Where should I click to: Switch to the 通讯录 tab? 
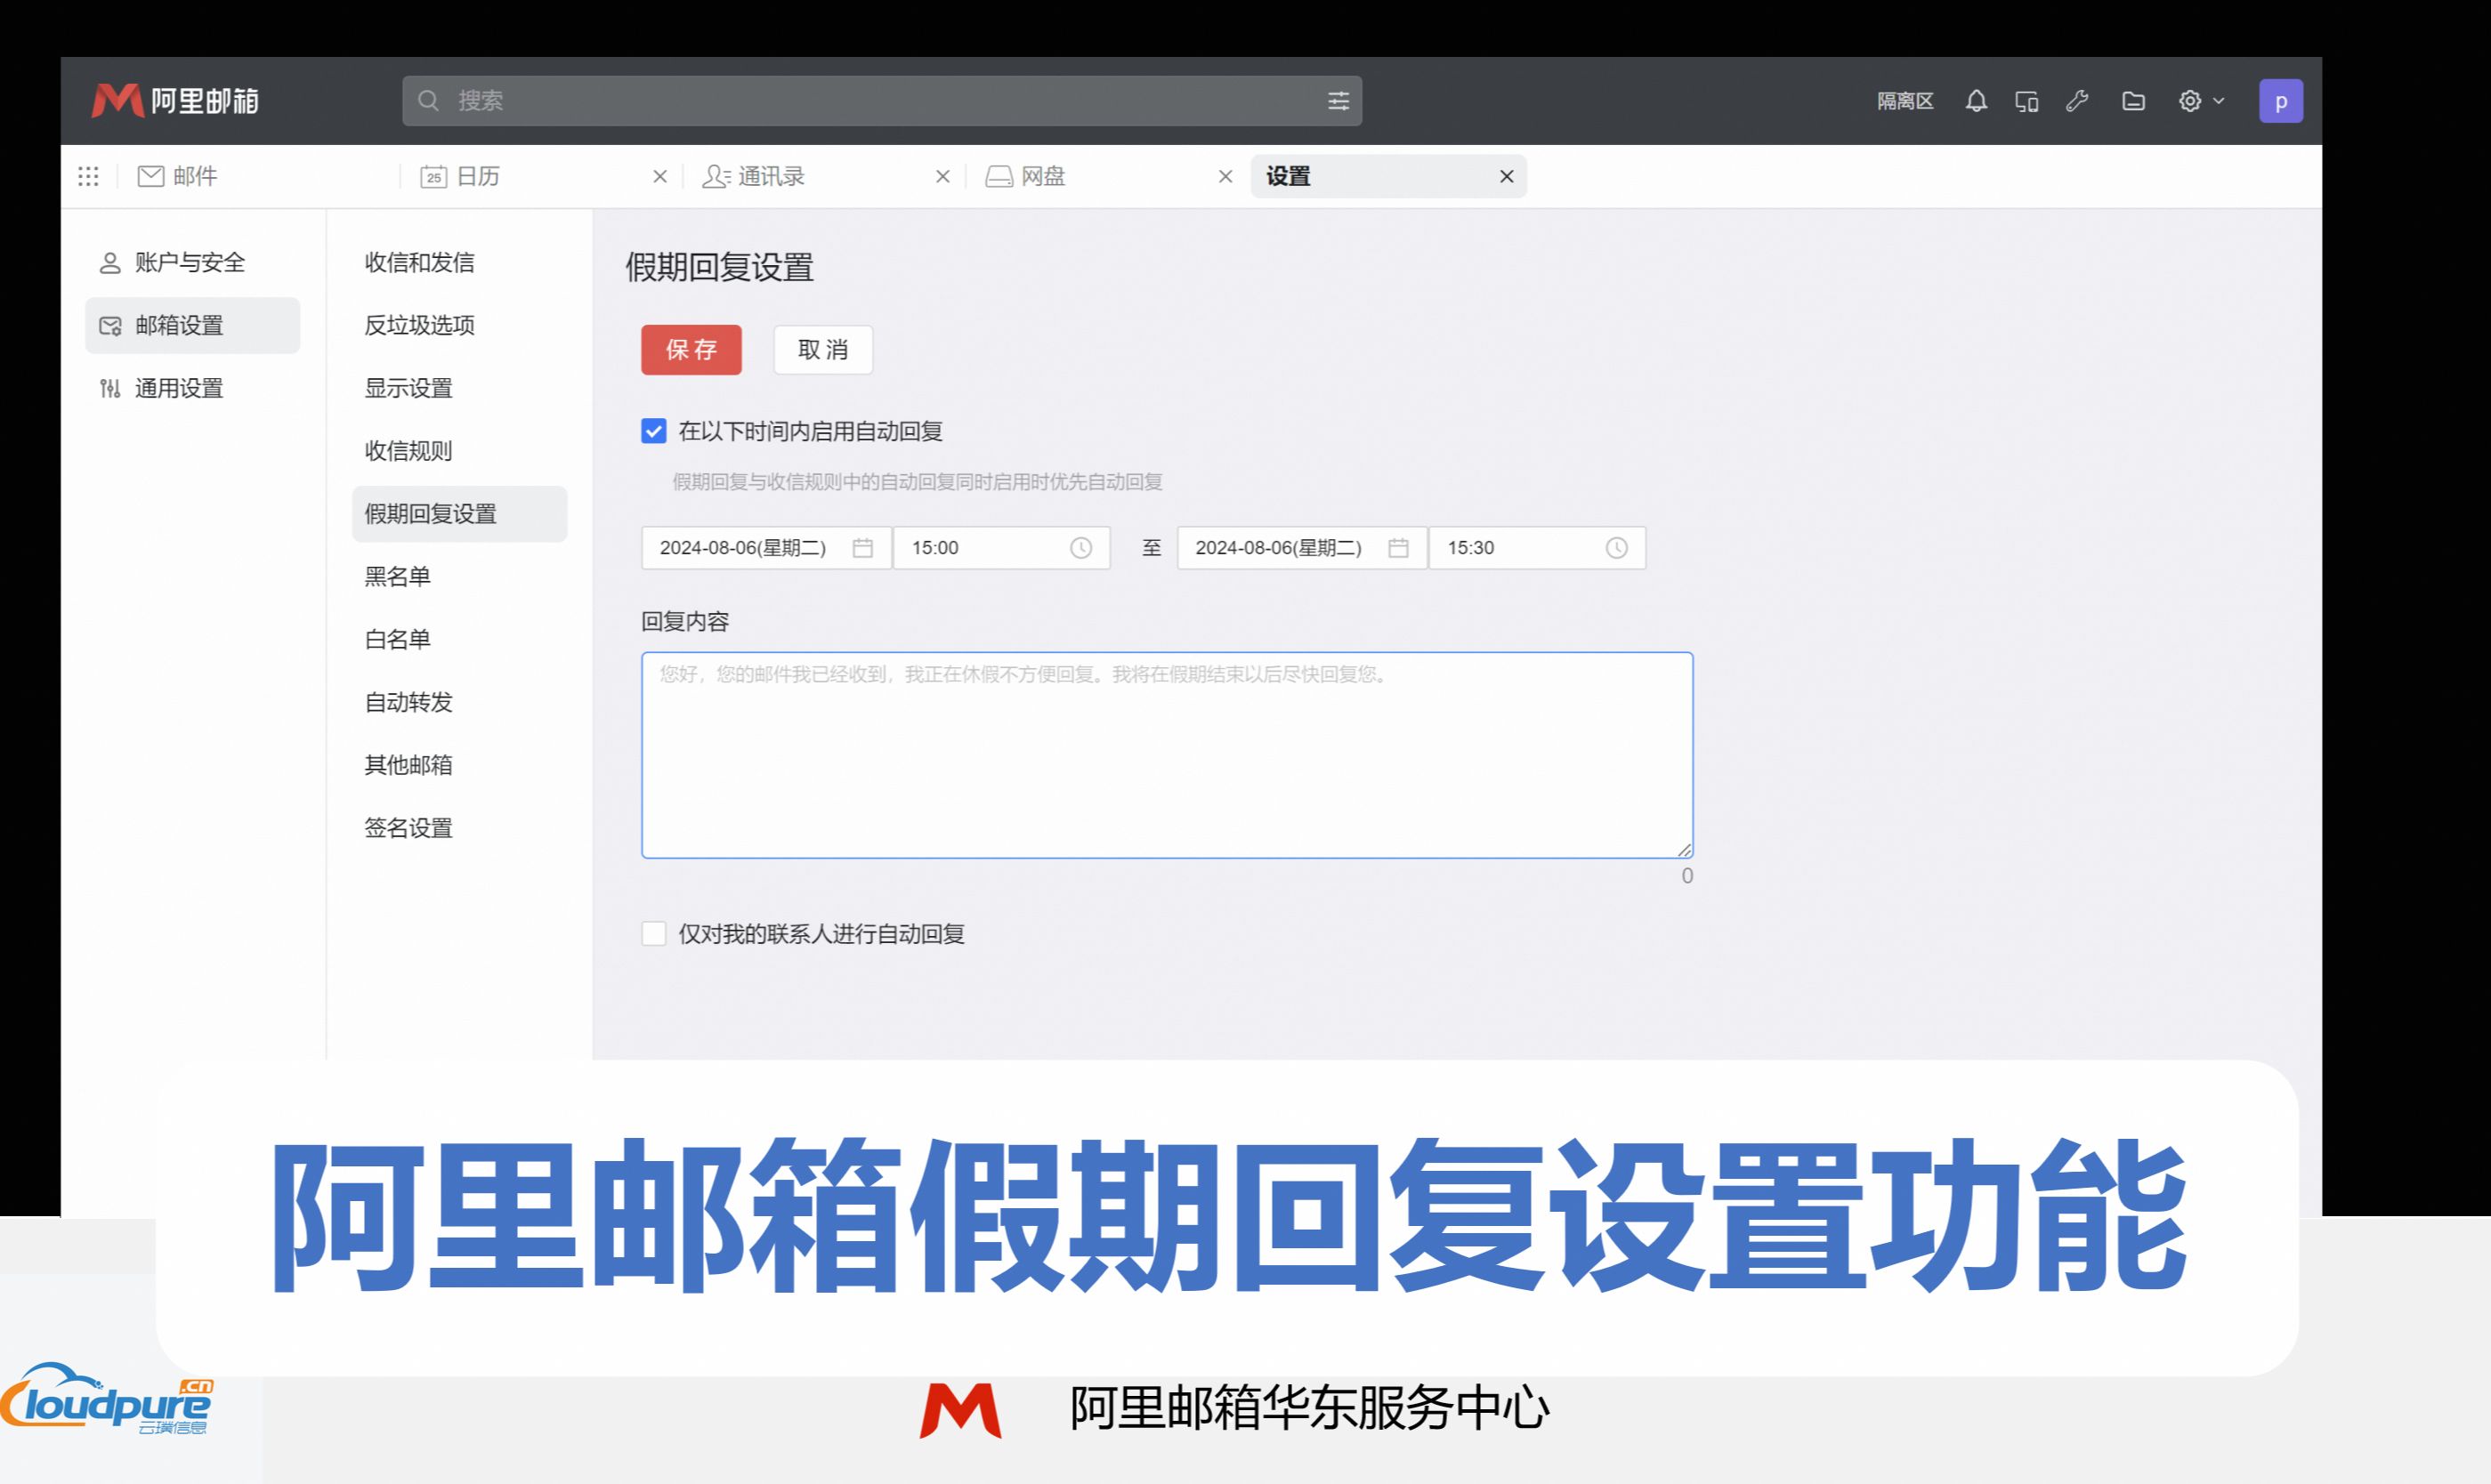coord(754,177)
